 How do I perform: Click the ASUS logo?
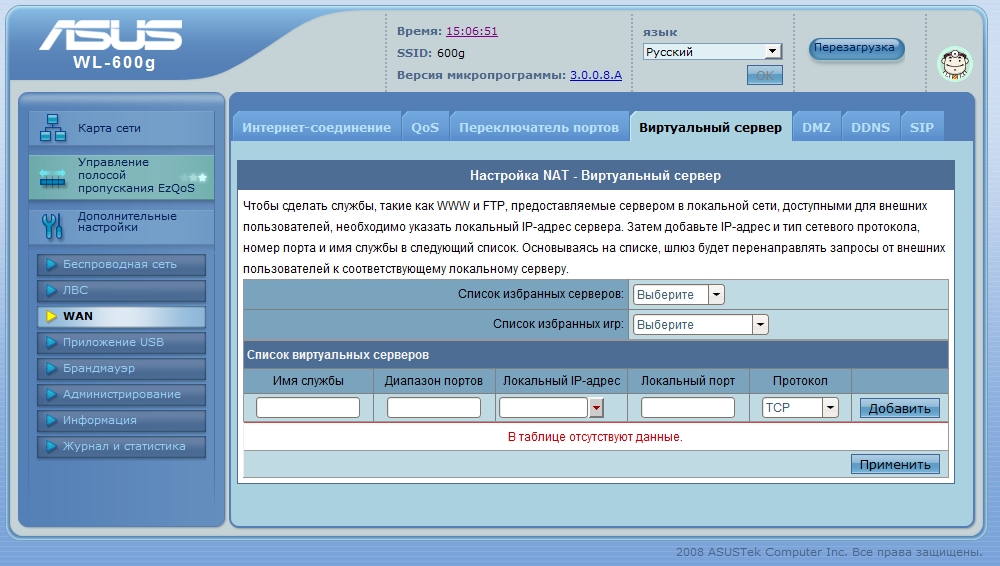(111, 34)
